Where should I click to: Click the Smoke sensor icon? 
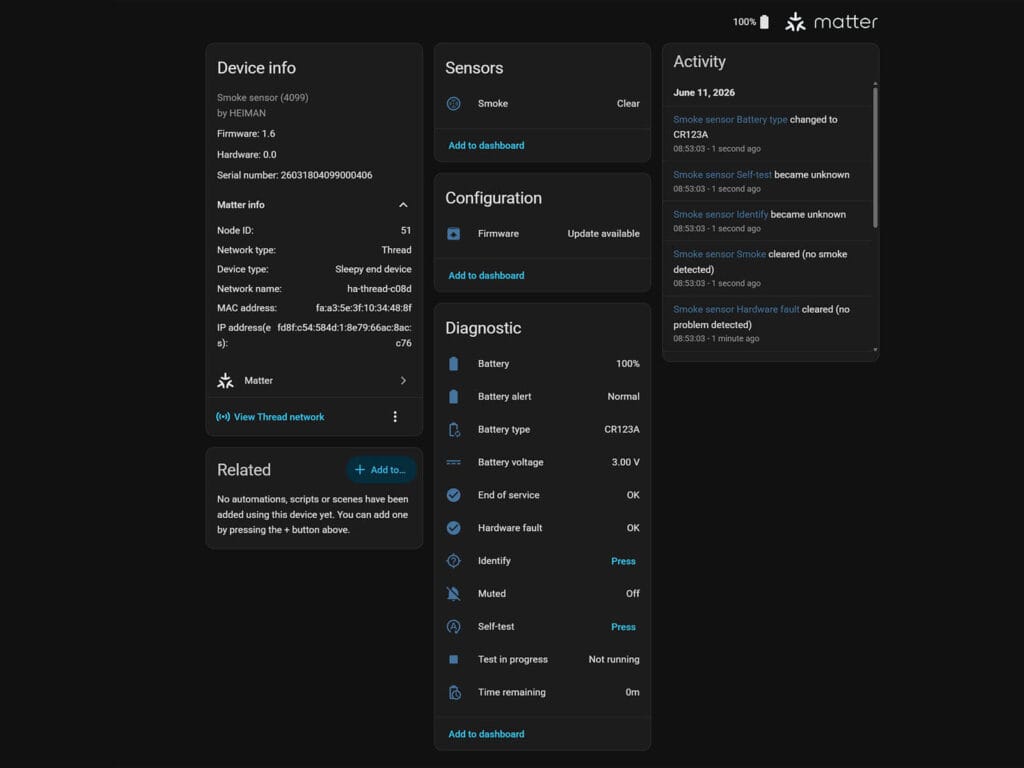[453, 103]
